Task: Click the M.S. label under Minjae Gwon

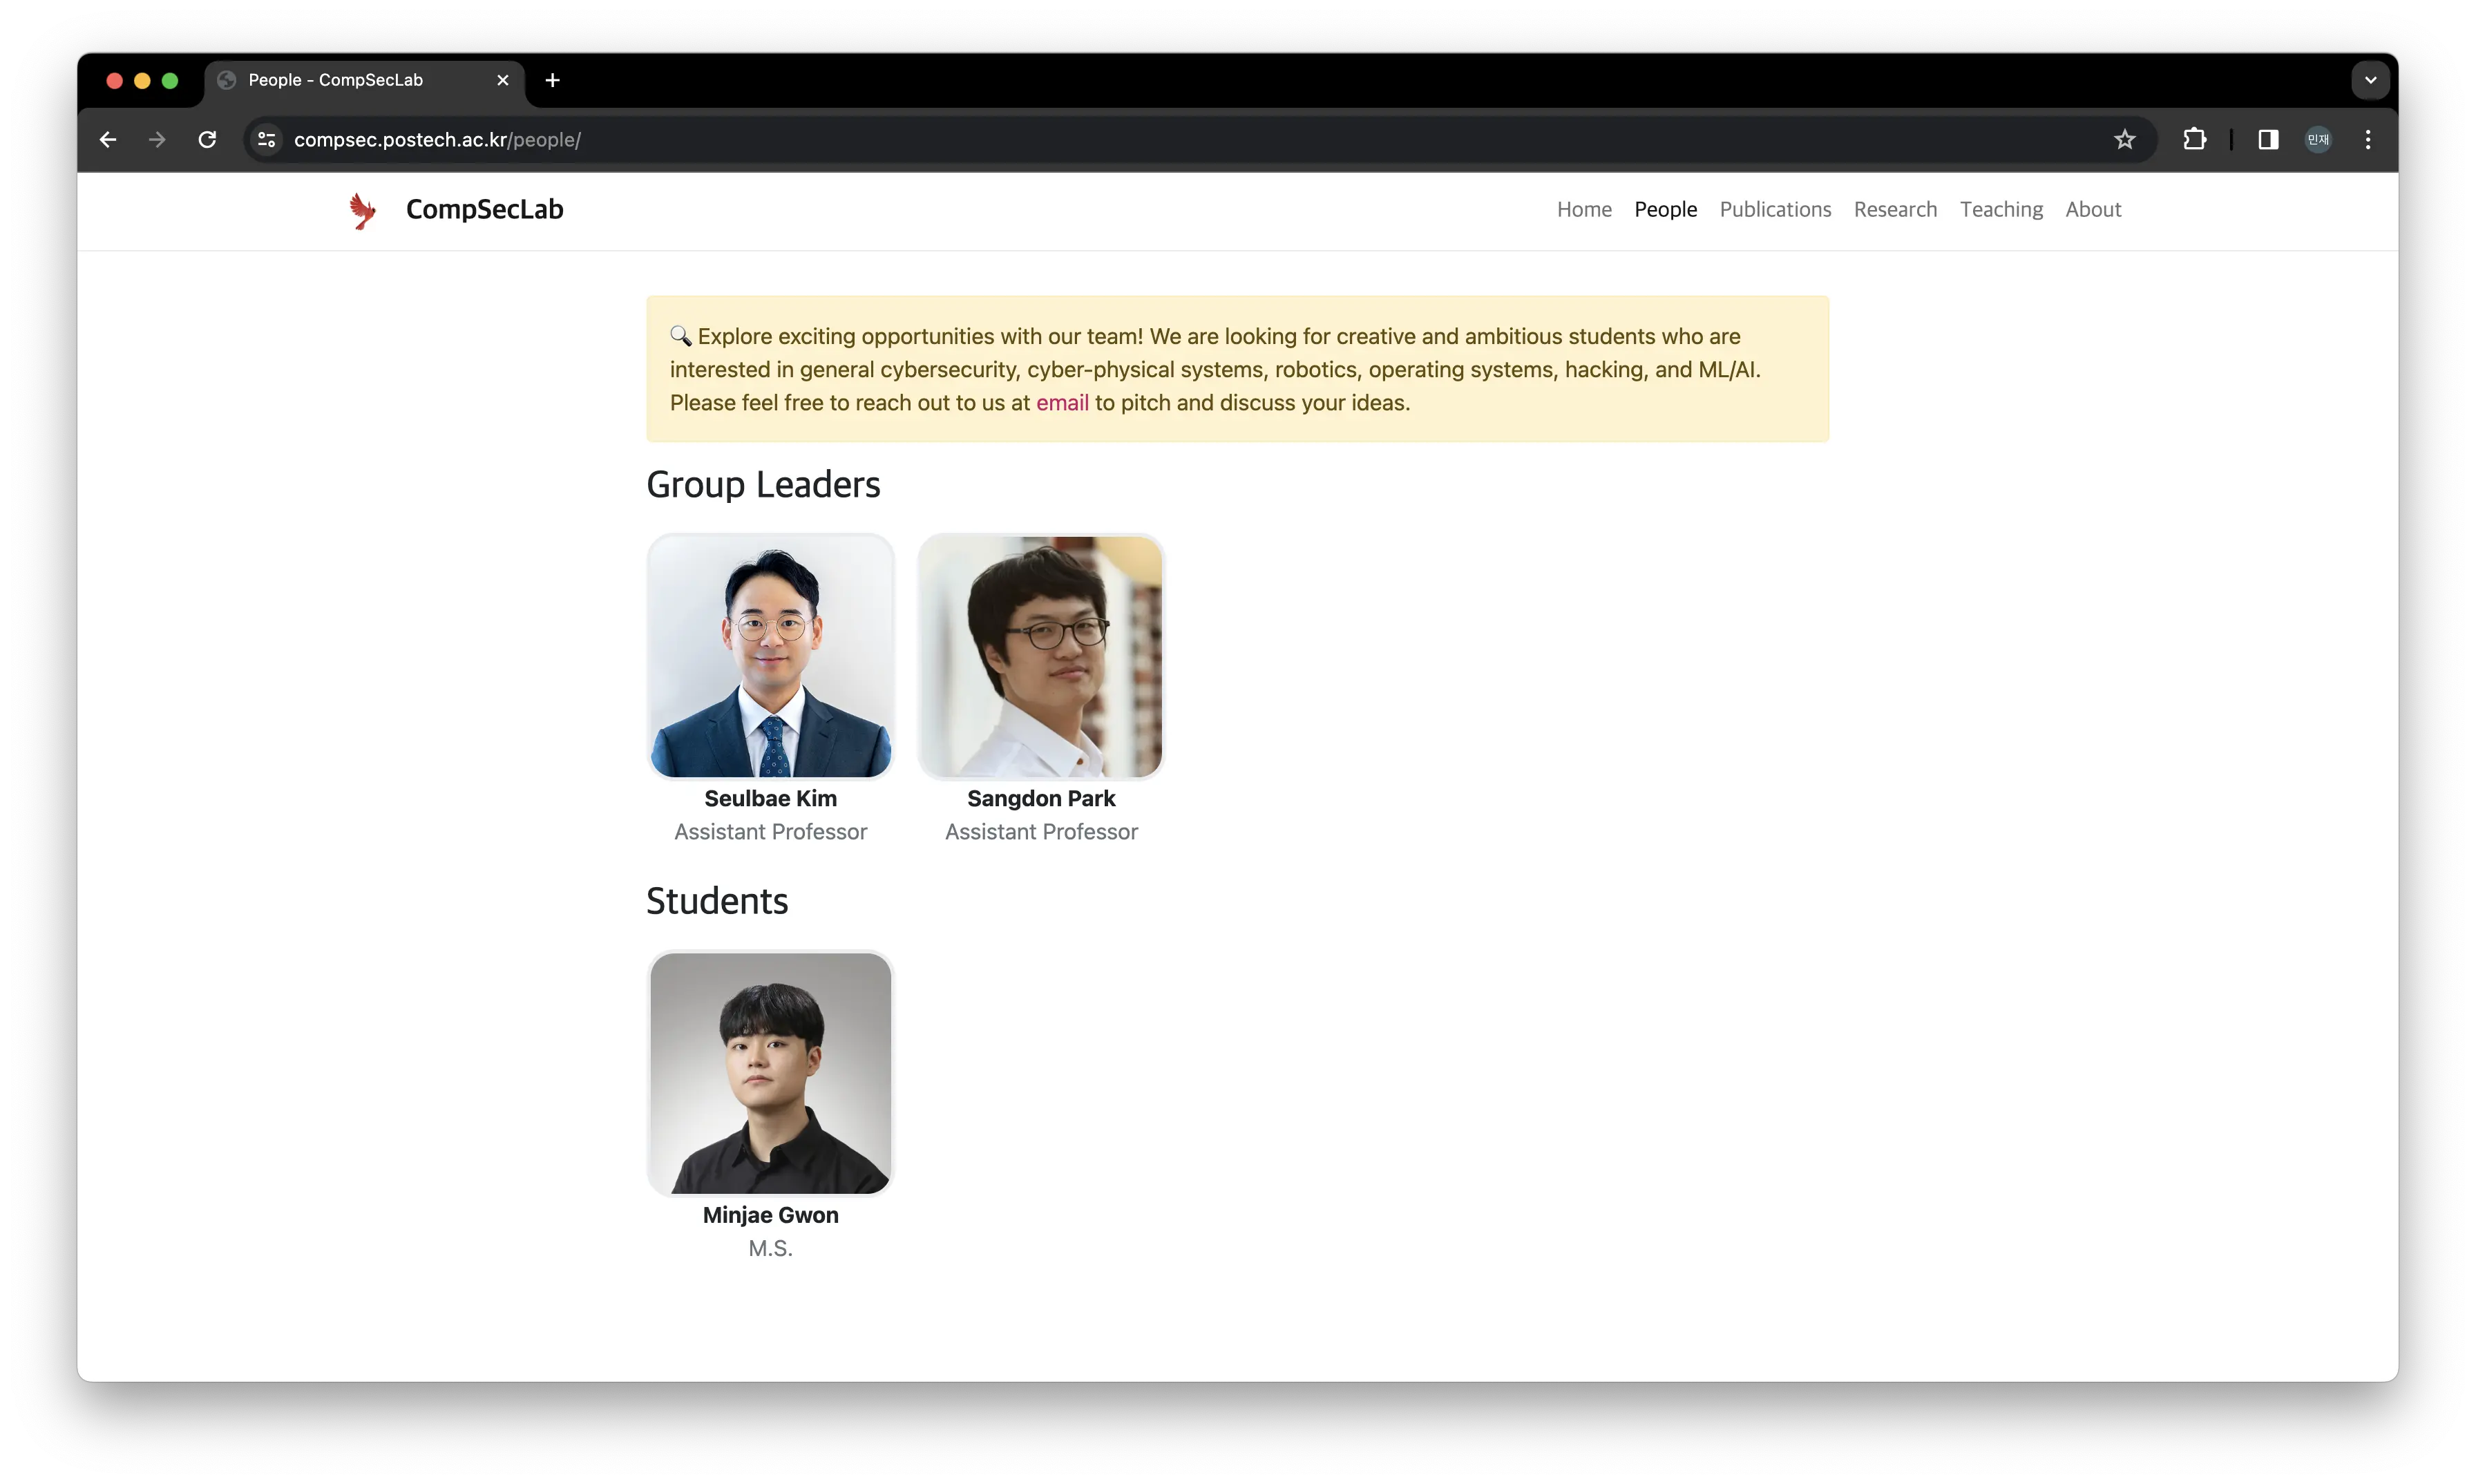Action: (x=770, y=1248)
